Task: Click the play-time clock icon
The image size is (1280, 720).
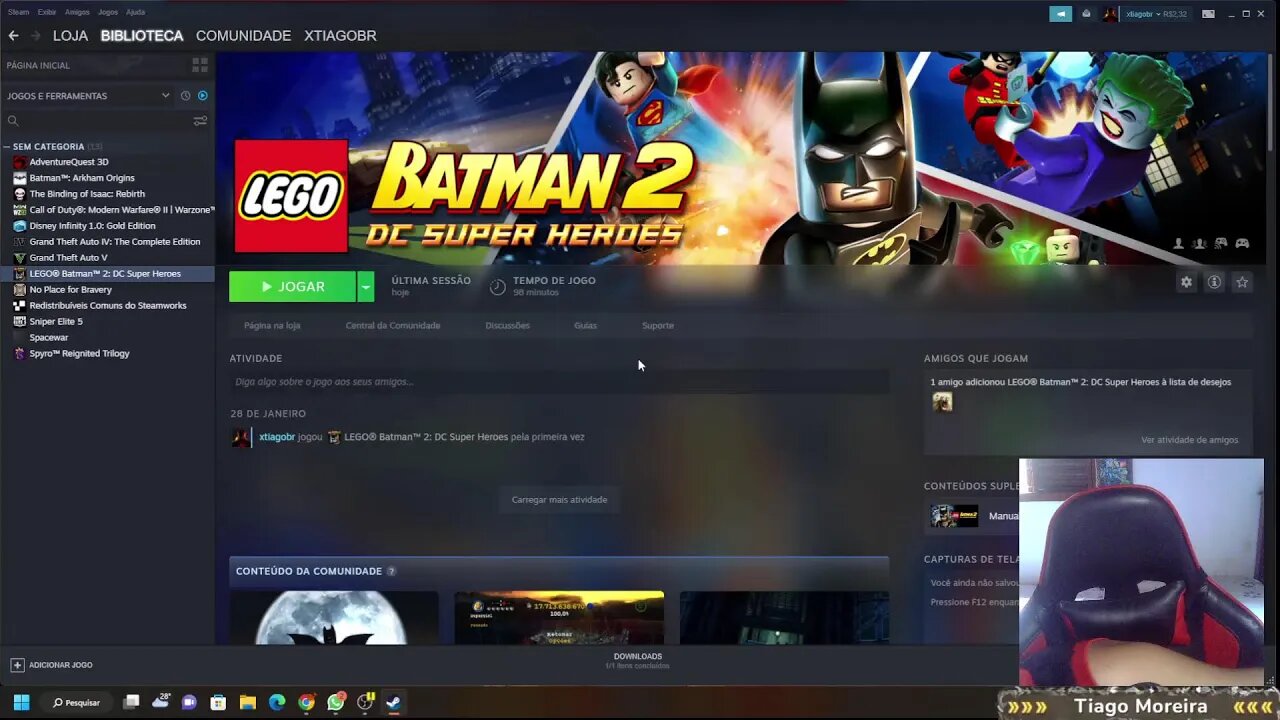Action: 498,287
